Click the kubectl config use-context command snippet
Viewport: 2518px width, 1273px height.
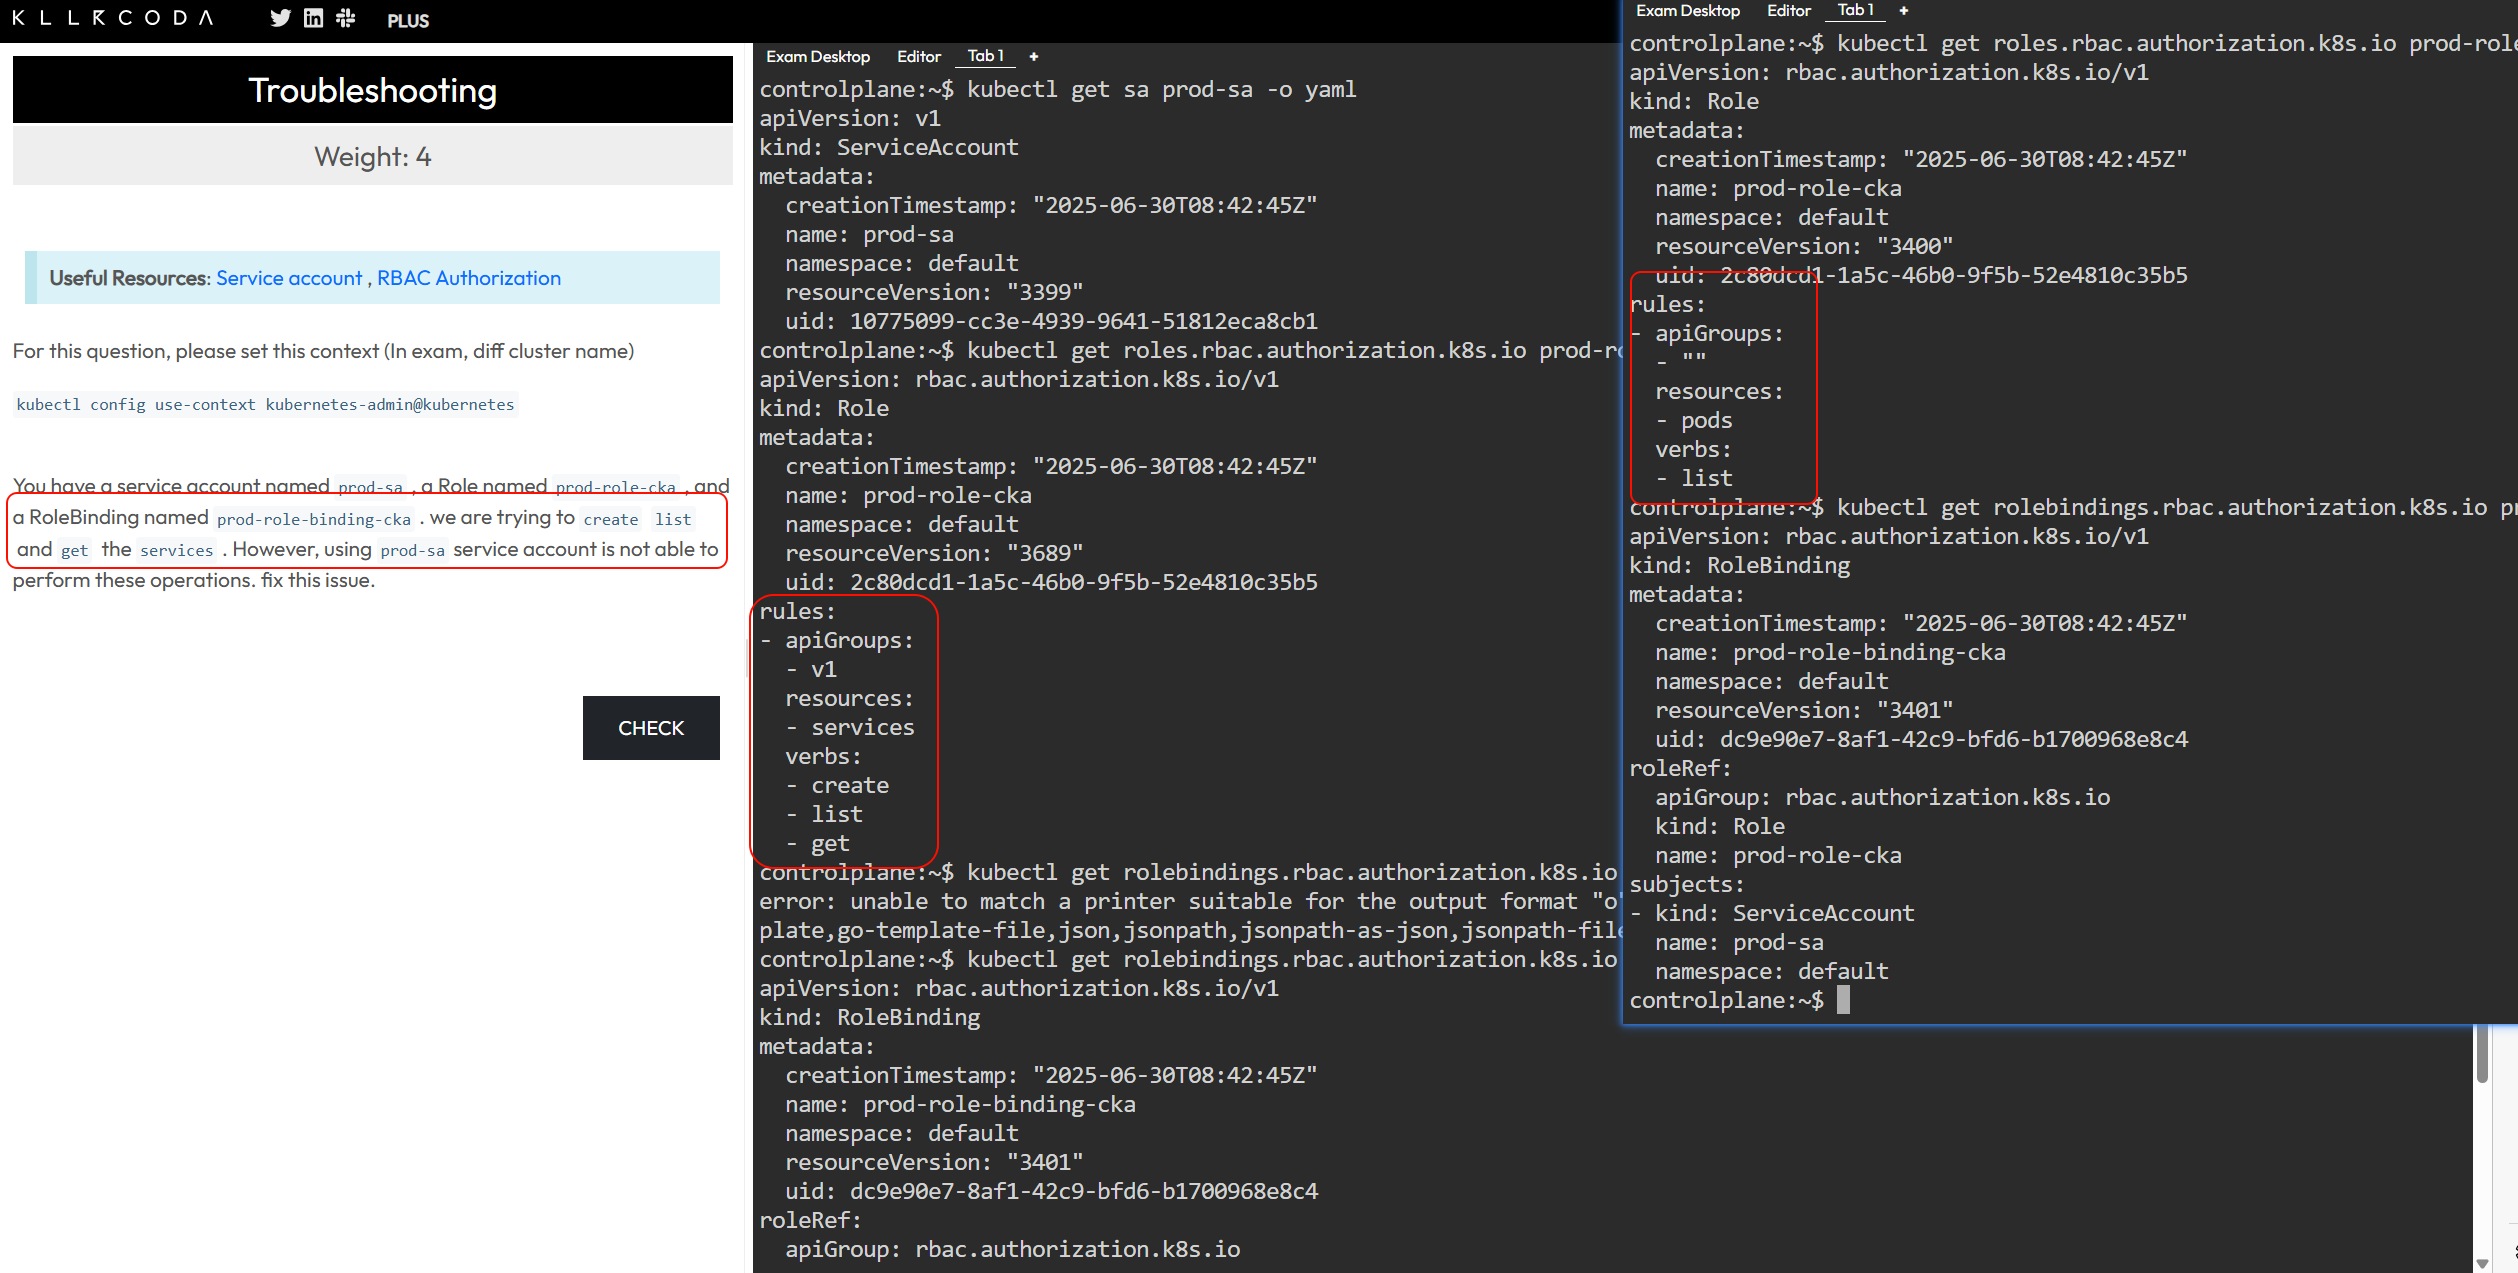pyautogui.click(x=265, y=405)
